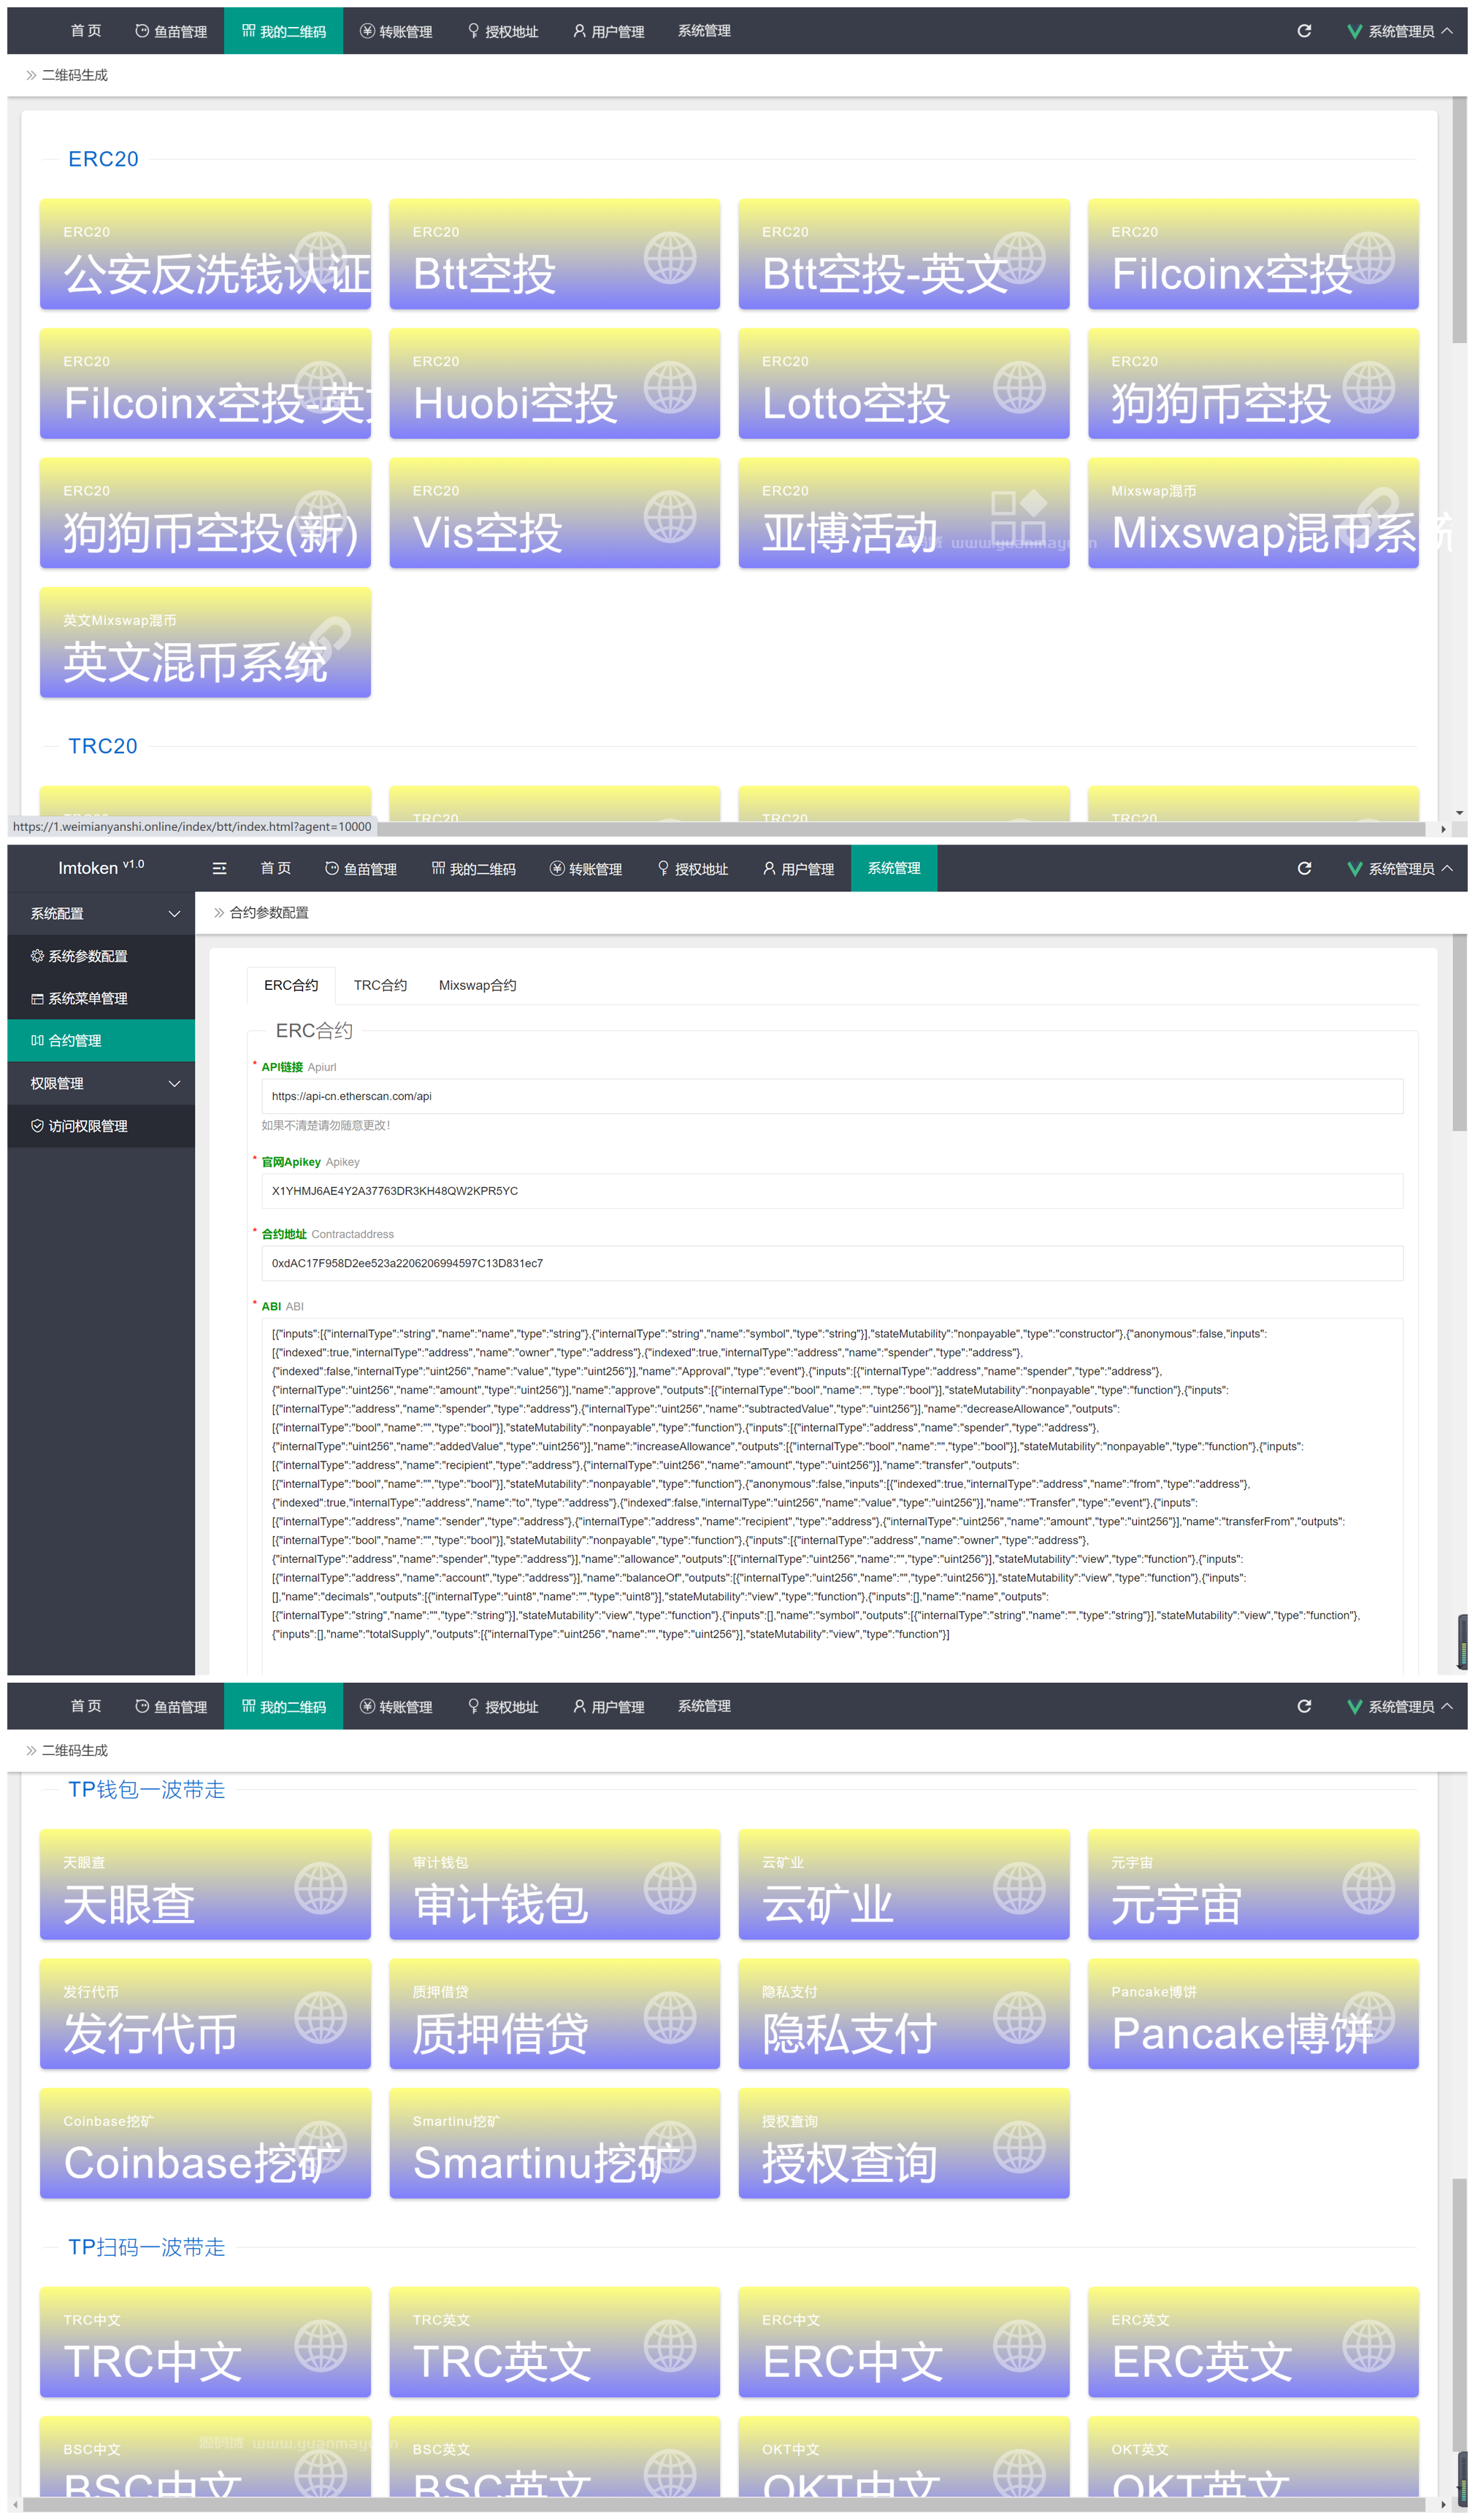Image resolution: width=1475 pixels, height=2520 pixels.
Task: Click 首页 in the Imtoken header nav
Action: (x=276, y=868)
